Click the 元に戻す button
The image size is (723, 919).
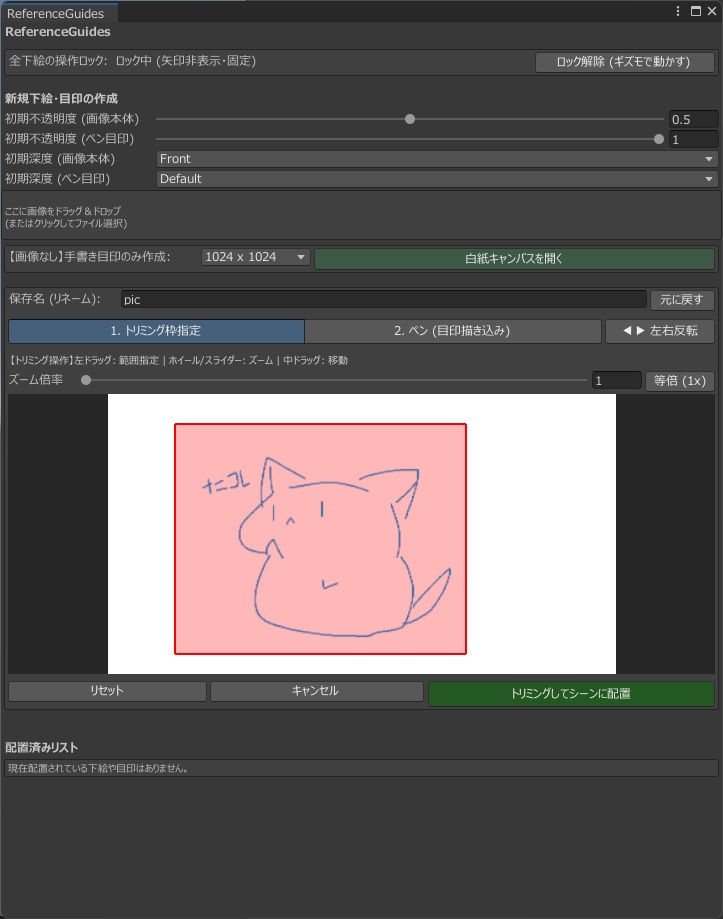point(682,299)
